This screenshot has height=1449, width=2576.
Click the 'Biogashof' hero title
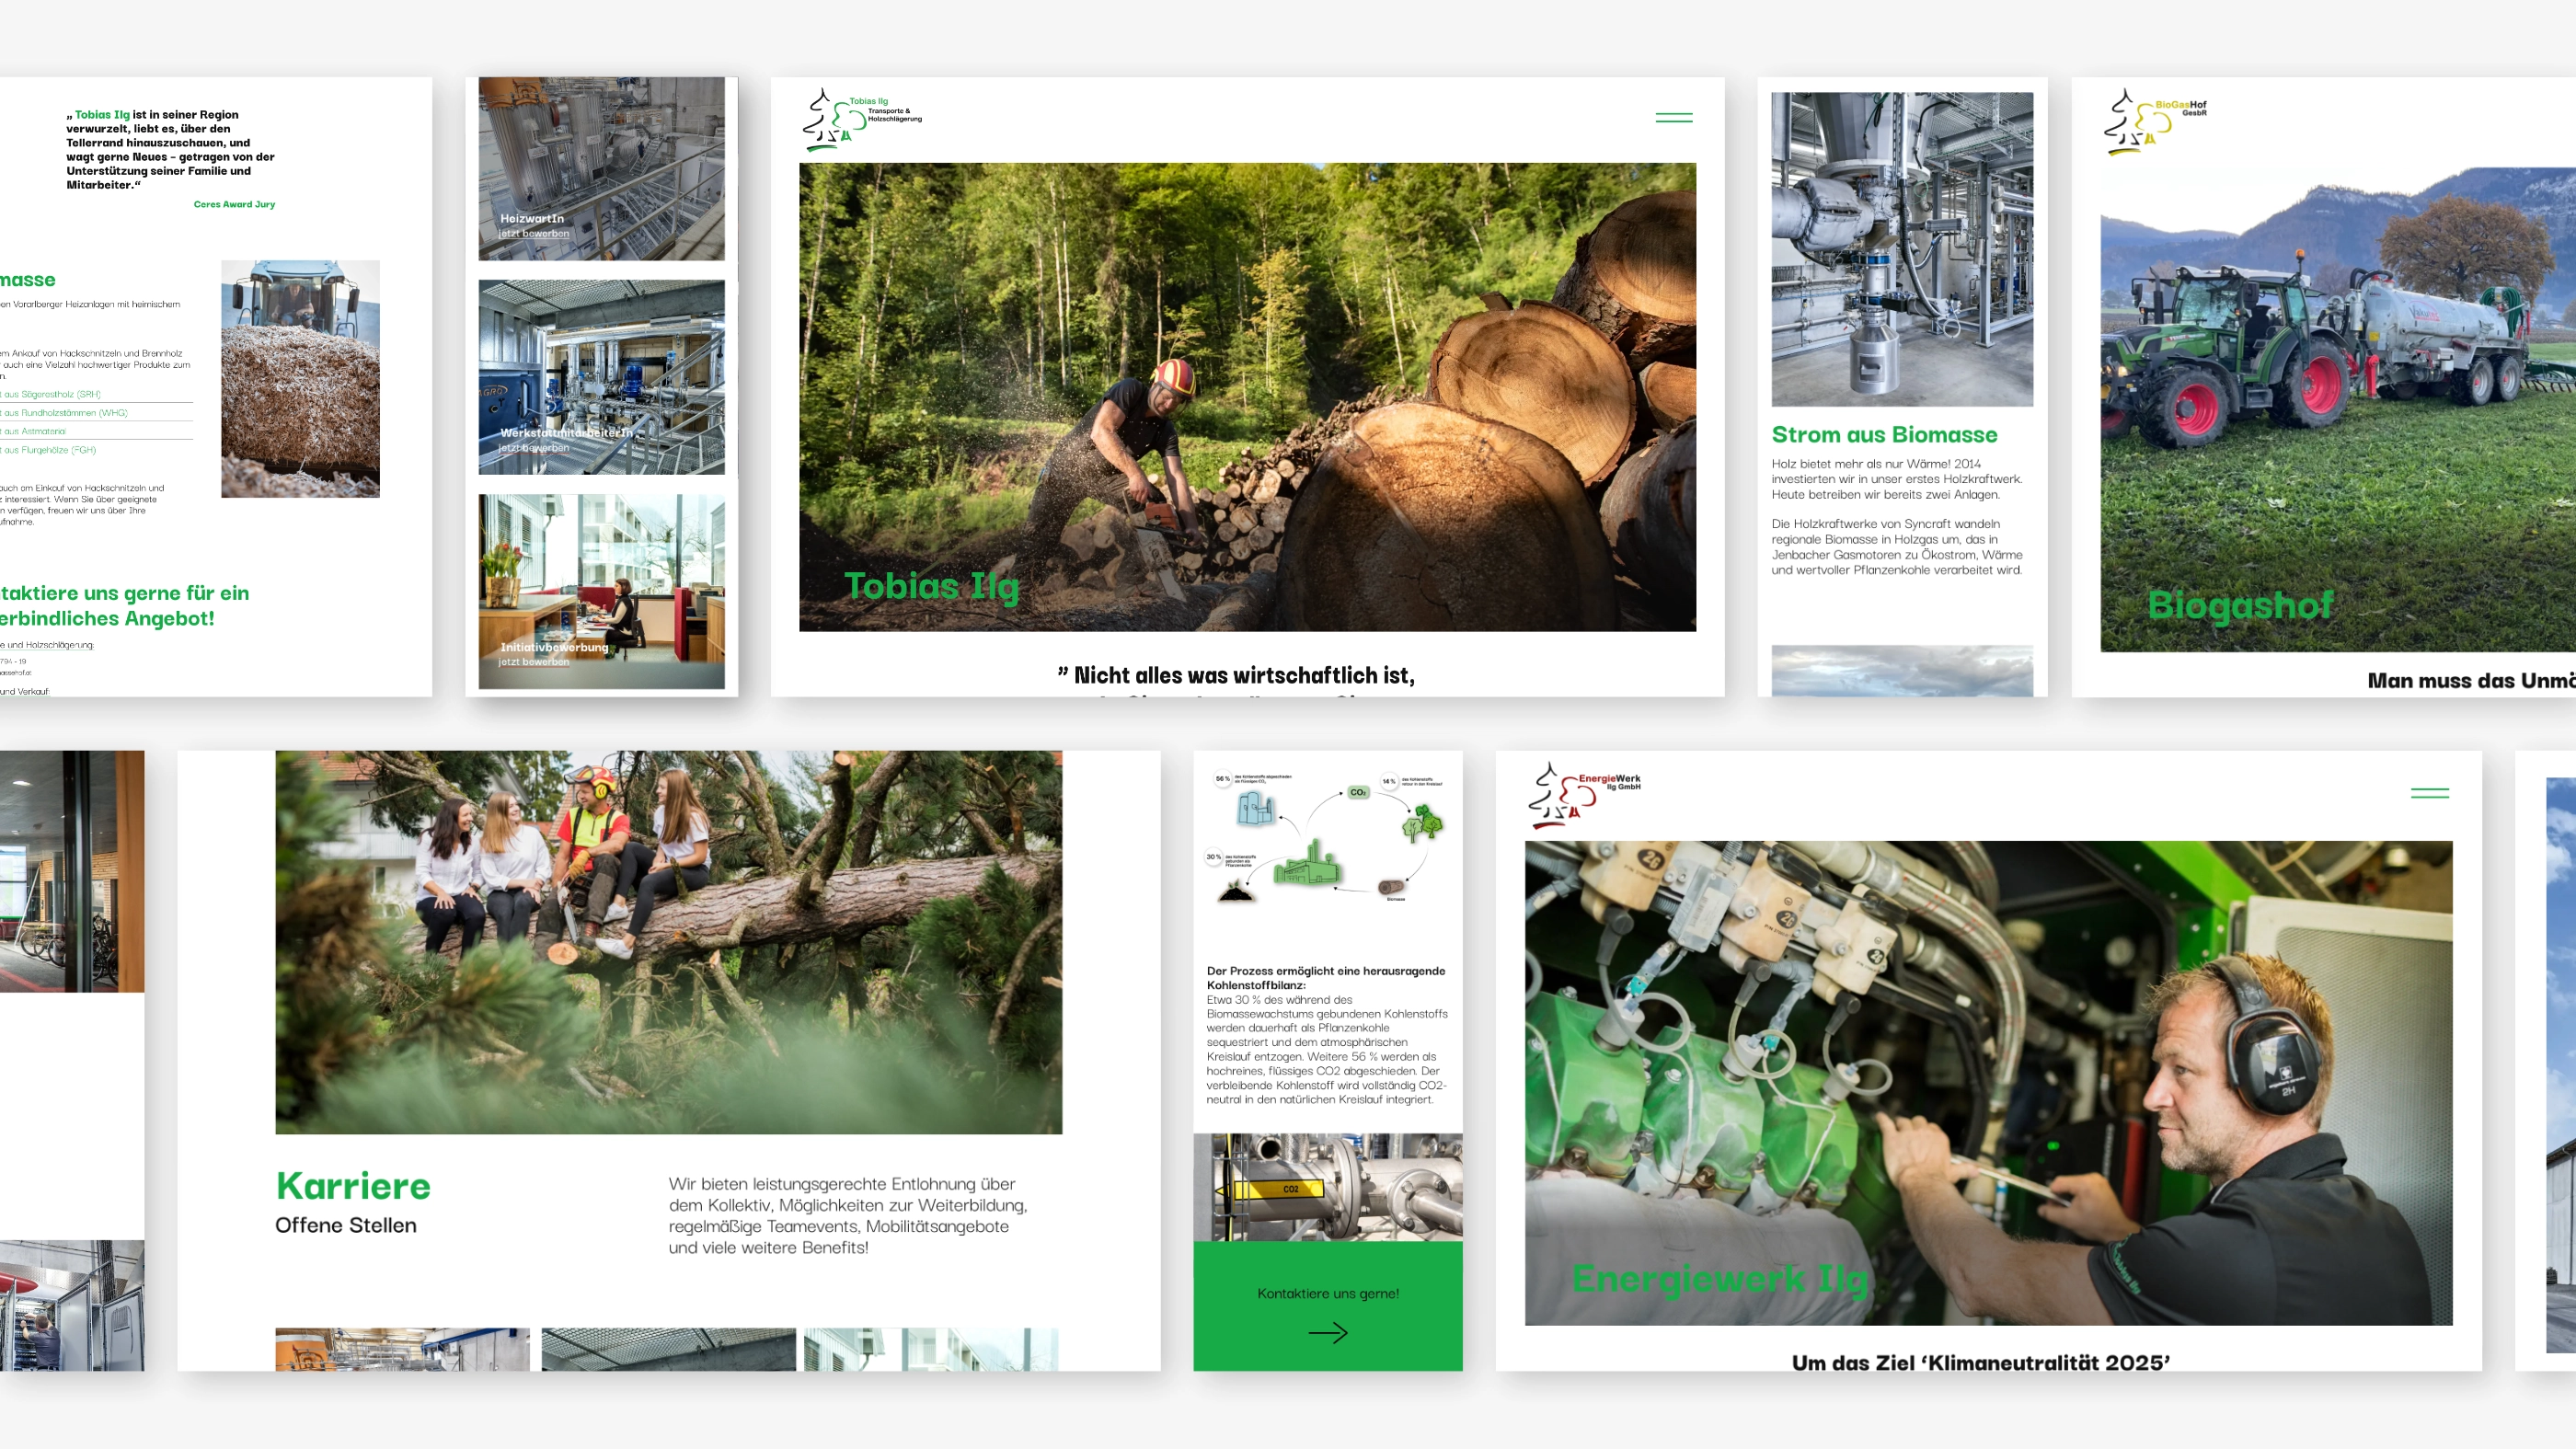point(2239,605)
